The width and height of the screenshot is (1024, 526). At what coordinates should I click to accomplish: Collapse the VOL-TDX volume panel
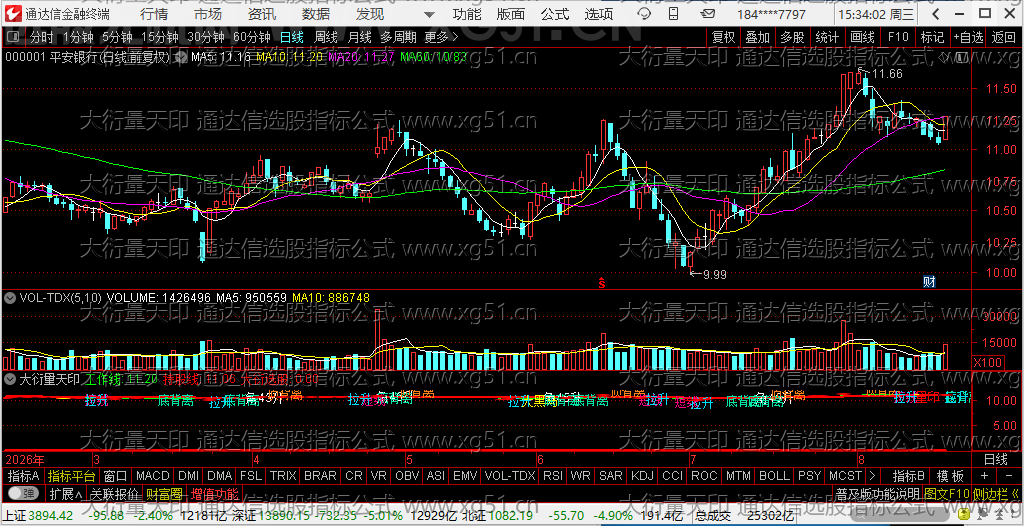point(10,298)
